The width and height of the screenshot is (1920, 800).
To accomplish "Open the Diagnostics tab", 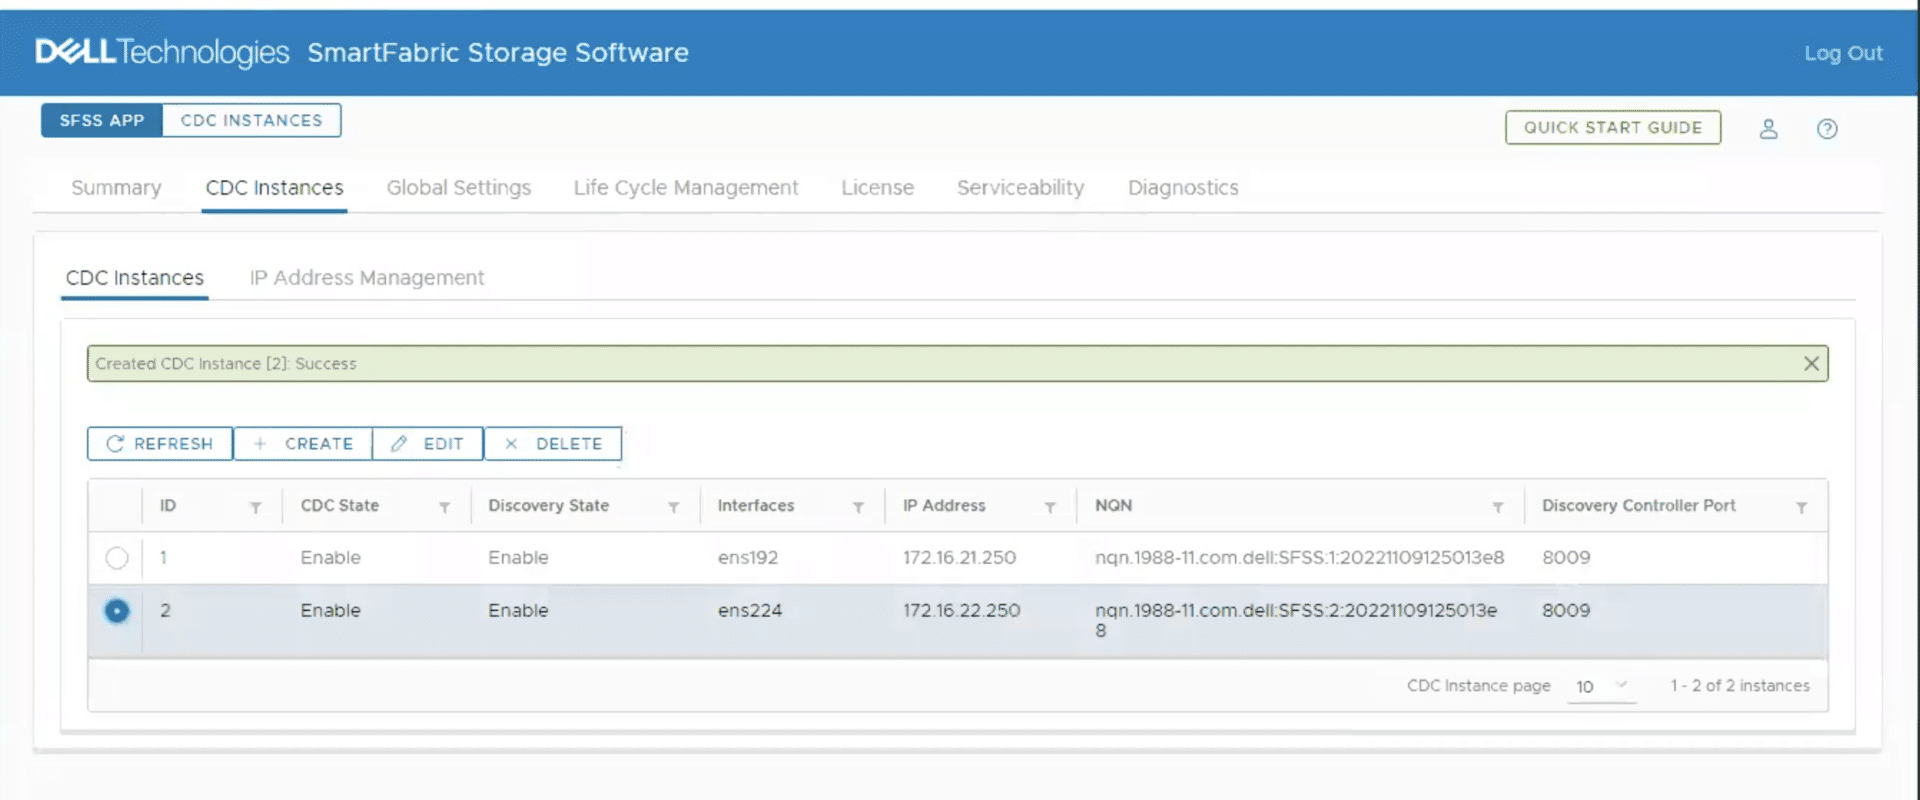I will pos(1183,188).
